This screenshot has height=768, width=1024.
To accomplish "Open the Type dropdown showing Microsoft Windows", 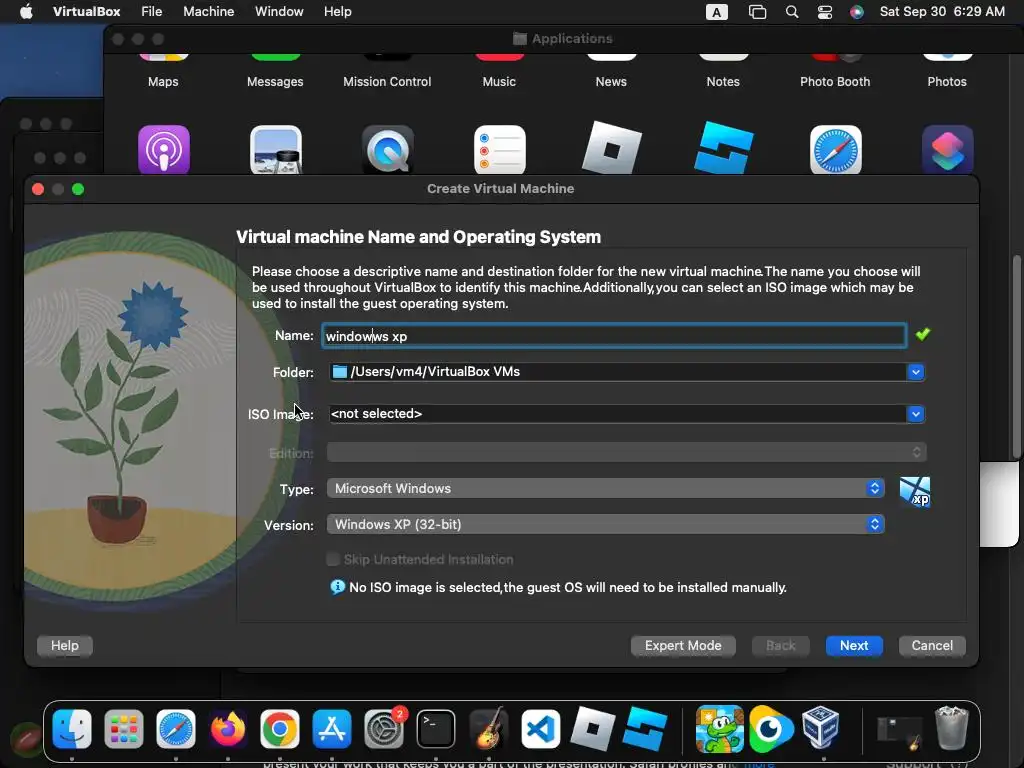I will tap(605, 488).
